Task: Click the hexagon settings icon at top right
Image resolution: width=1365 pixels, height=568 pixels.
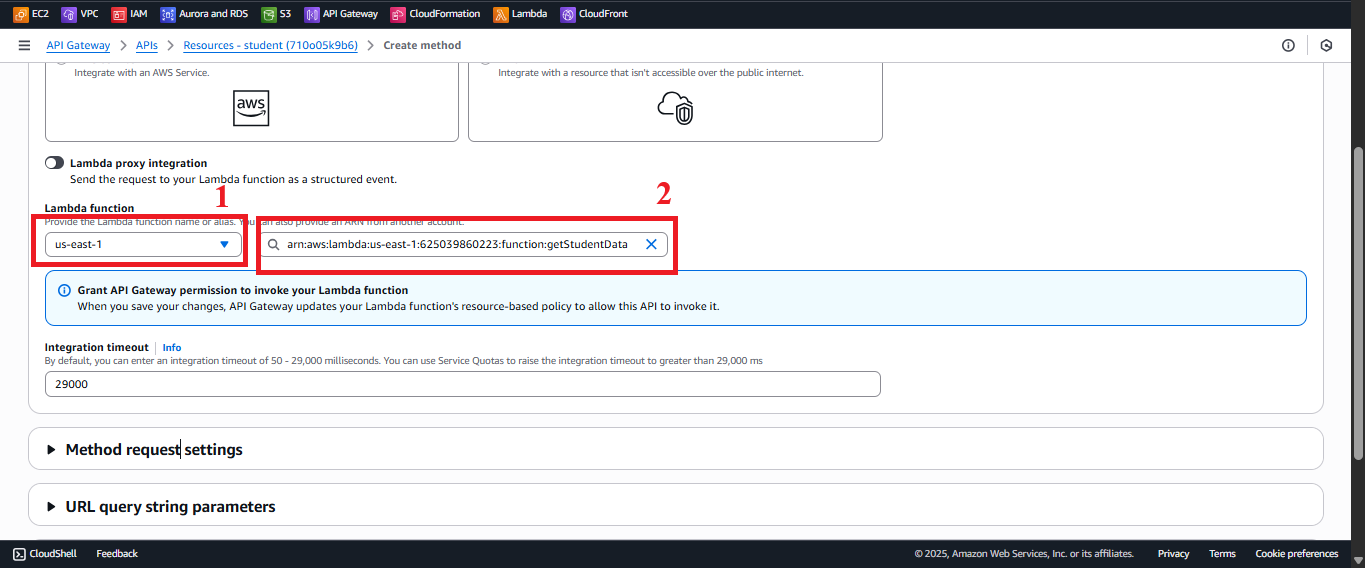Action: click(1326, 45)
